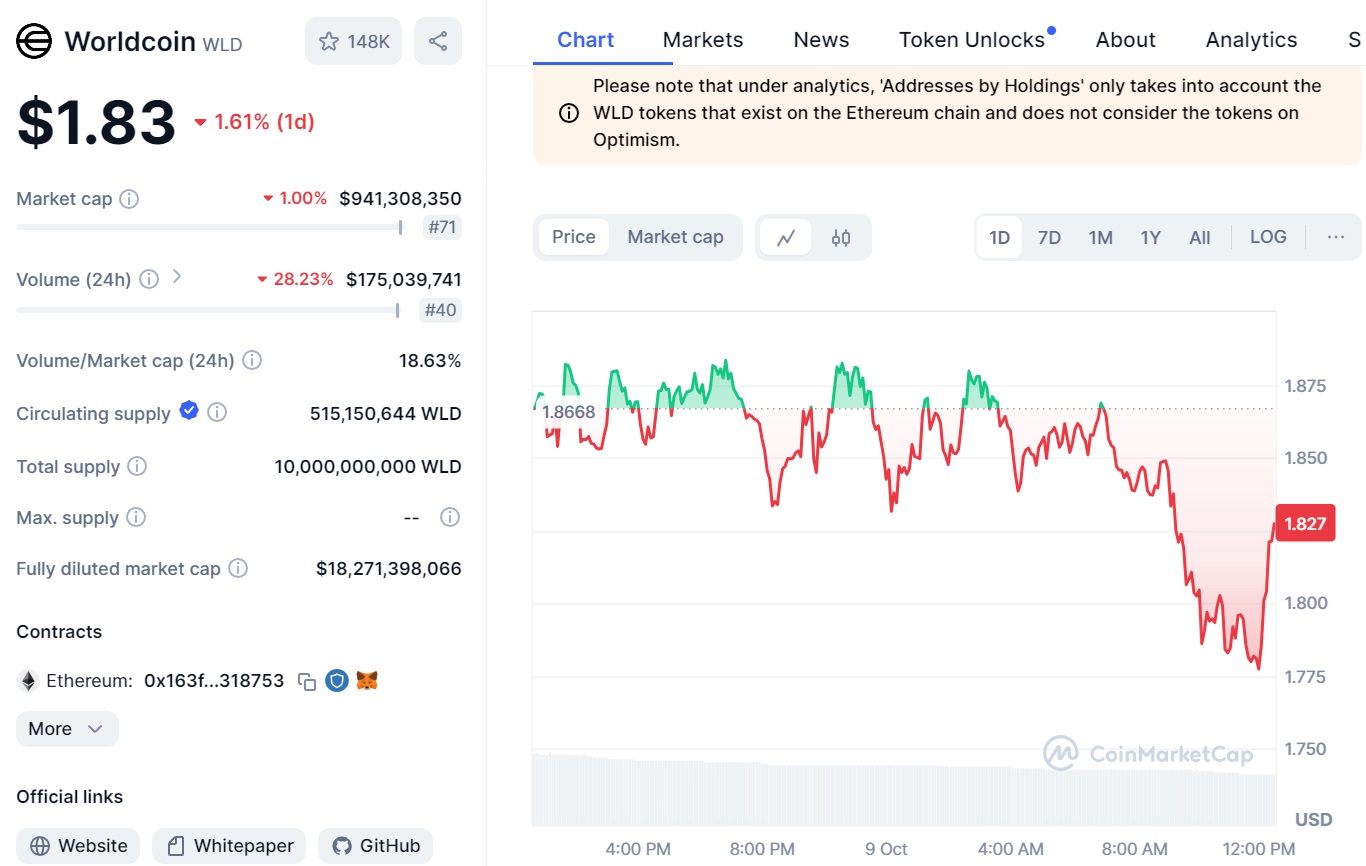
Task: Click the 515,150,644 WLD supply value
Action: point(386,413)
